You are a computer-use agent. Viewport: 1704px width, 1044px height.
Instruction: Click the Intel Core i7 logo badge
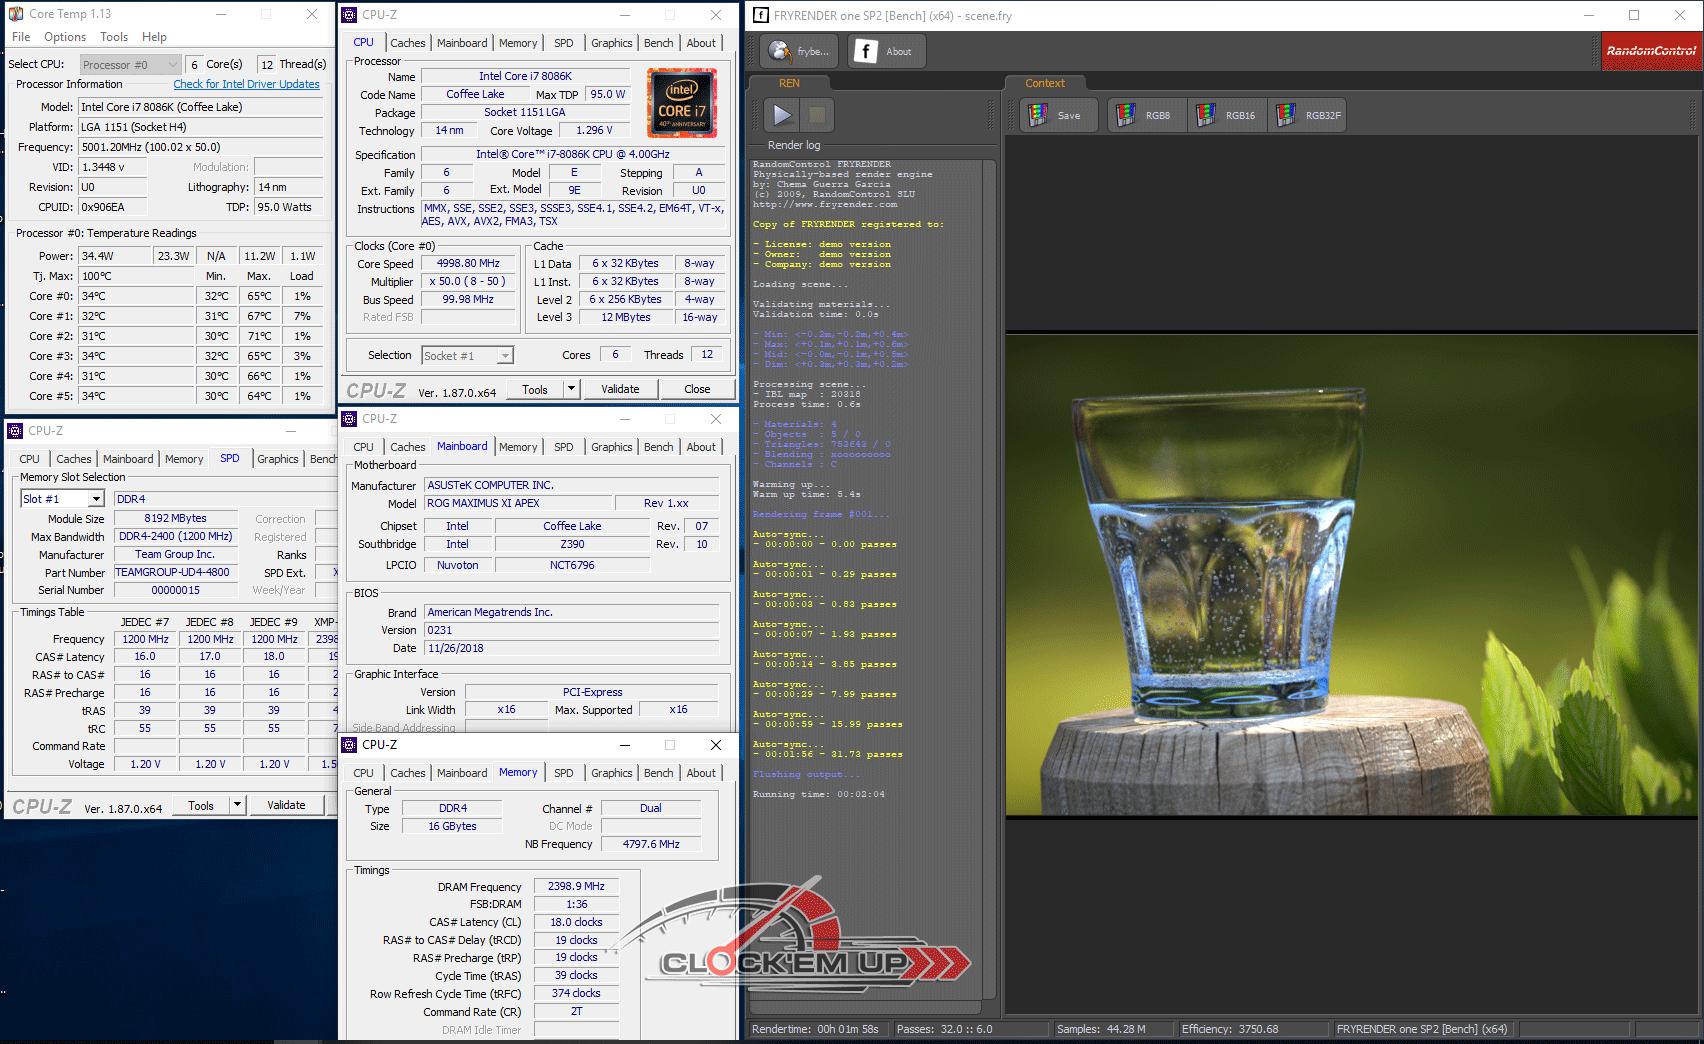[681, 103]
